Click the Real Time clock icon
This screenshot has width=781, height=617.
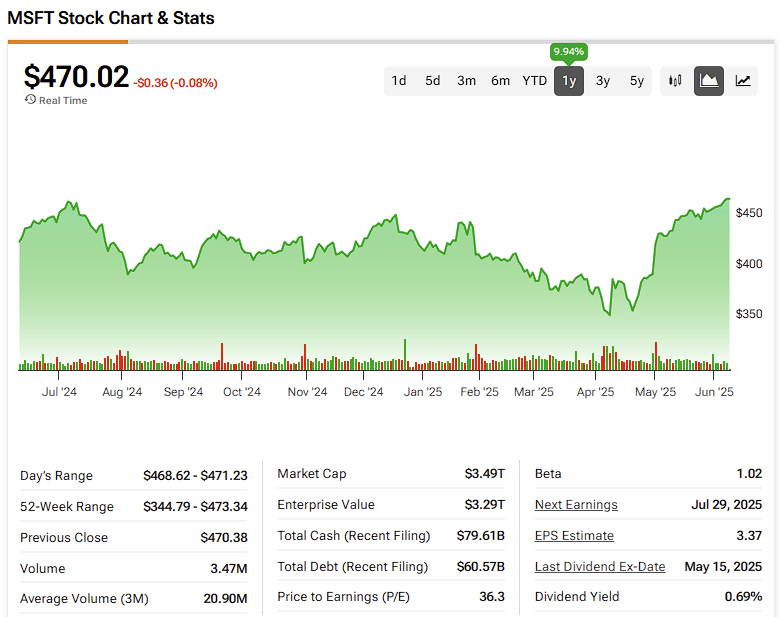(x=30, y=100)
